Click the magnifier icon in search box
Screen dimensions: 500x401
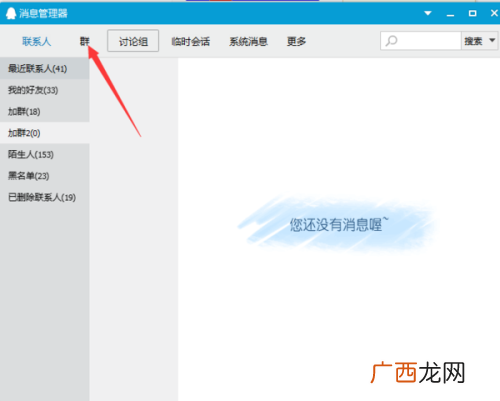click(391, 41)
